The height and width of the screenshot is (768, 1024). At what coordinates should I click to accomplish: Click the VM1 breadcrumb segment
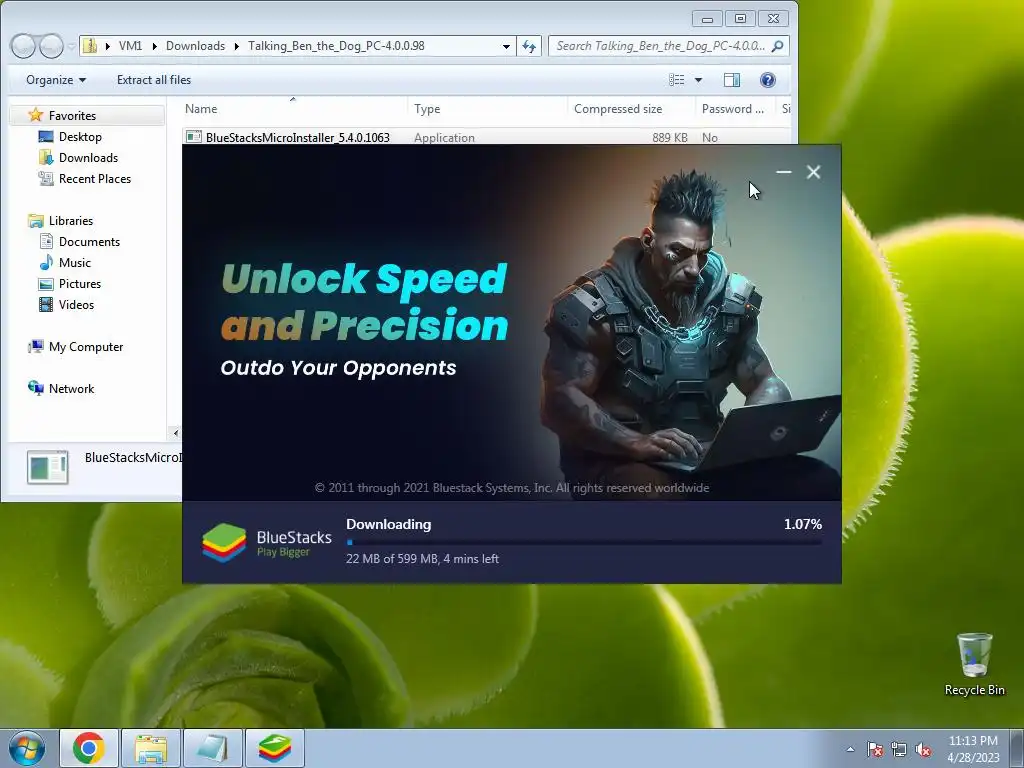point(131,46)
